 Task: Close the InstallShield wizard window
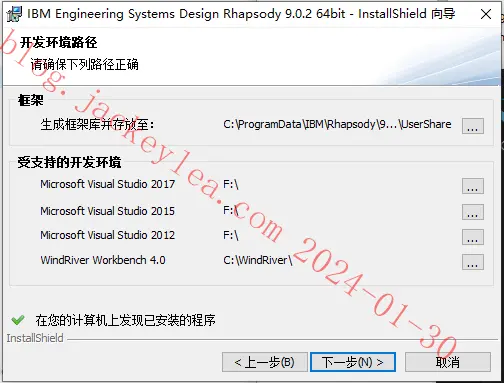point(486,14)
